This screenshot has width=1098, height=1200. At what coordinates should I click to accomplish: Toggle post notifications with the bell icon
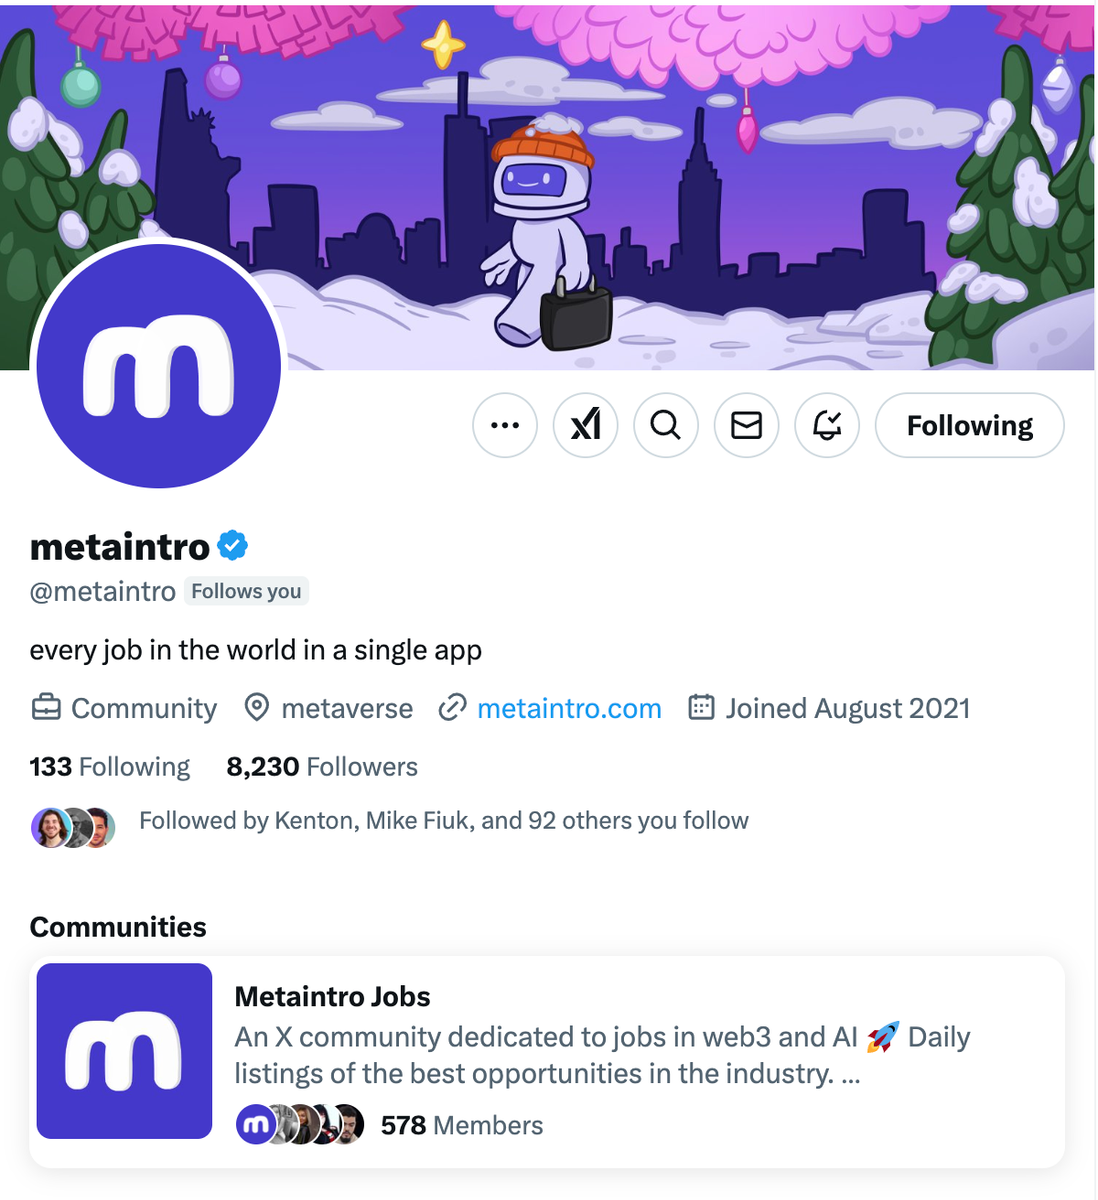click(827, 425)
